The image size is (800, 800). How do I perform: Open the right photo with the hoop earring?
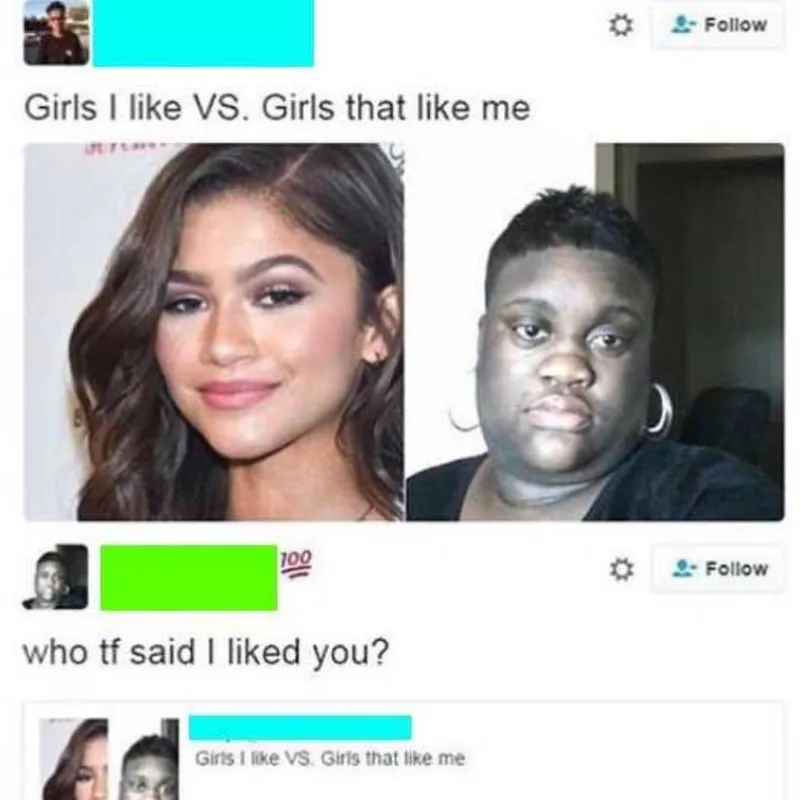pyautogui.click(x=595, y=332)
